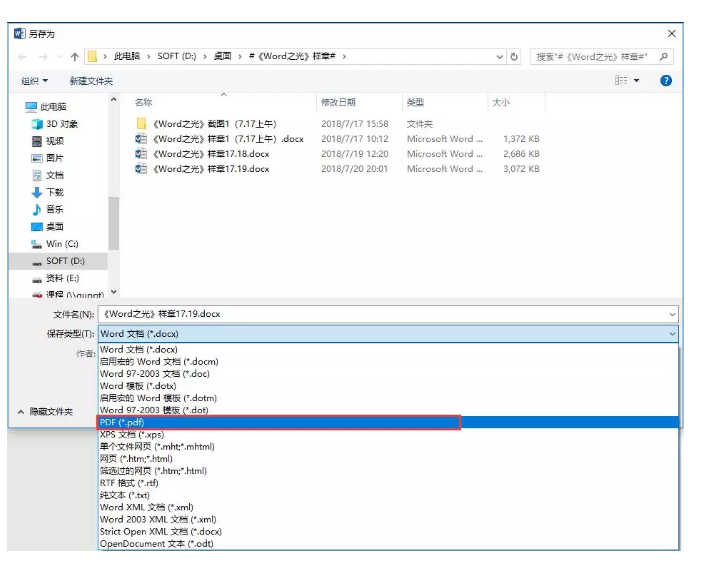Choose Word 97-2003 文档 (*.doc)
Image resolution: width=706 pixels, height=572 pixels.
click(x=388, y=373)
